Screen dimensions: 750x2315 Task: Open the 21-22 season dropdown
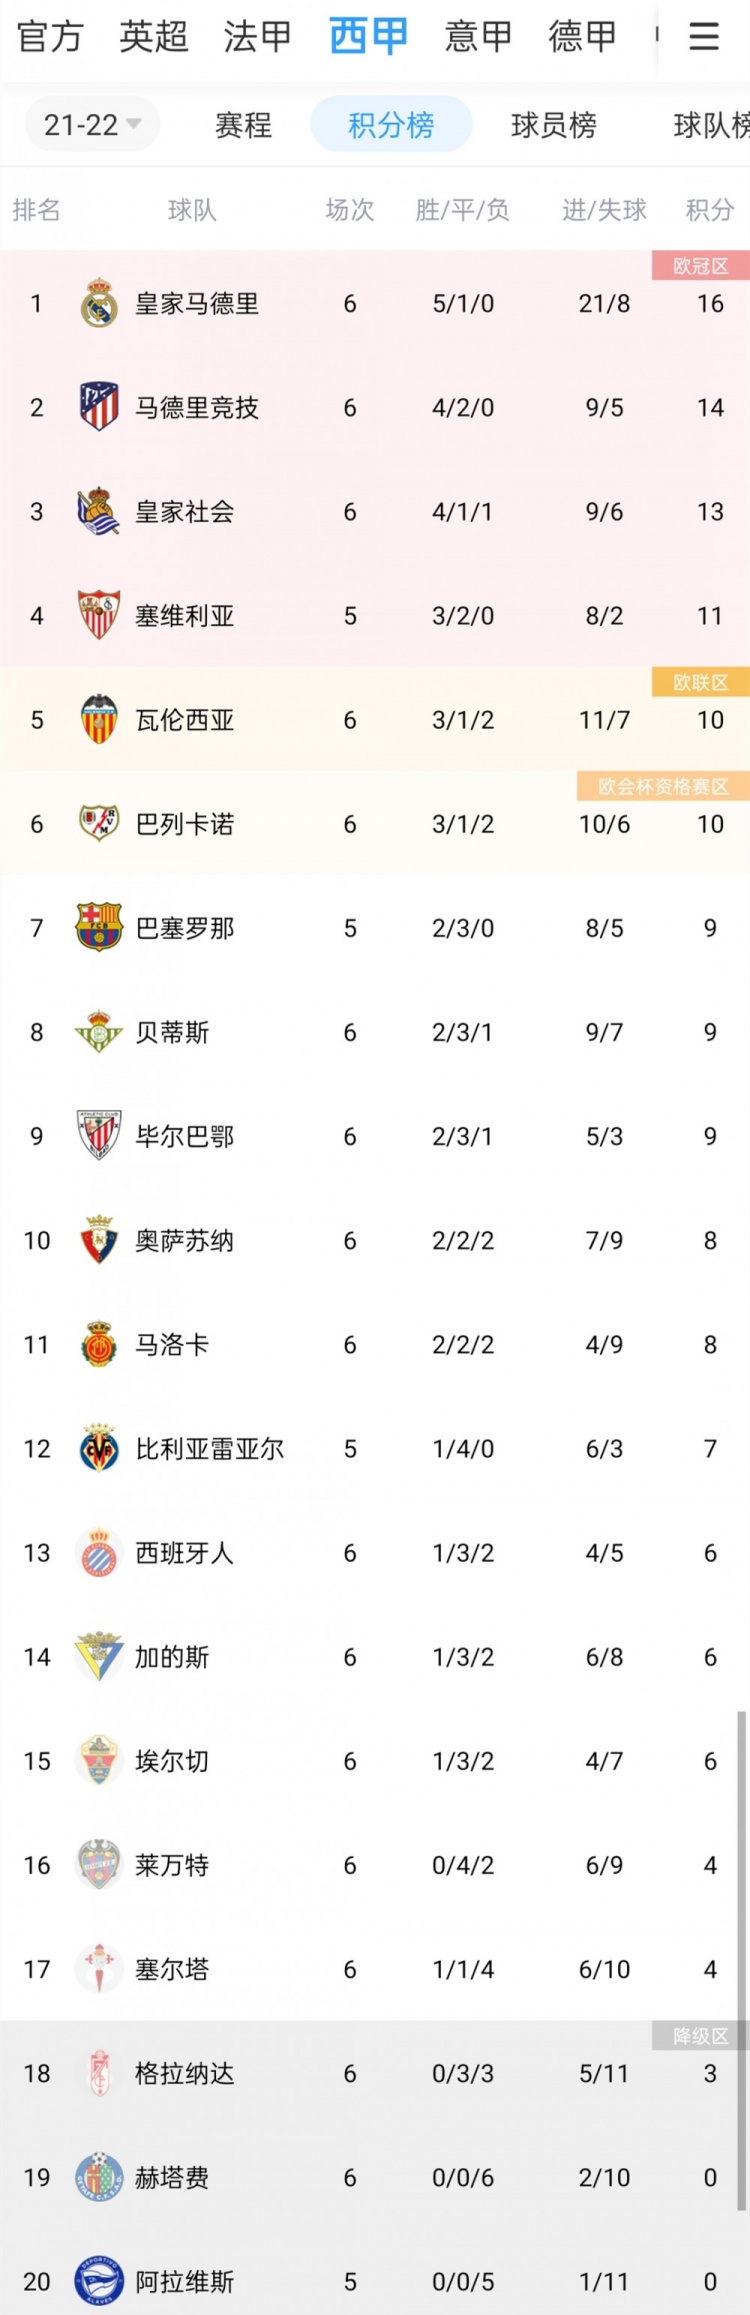[x=92, y=123]
